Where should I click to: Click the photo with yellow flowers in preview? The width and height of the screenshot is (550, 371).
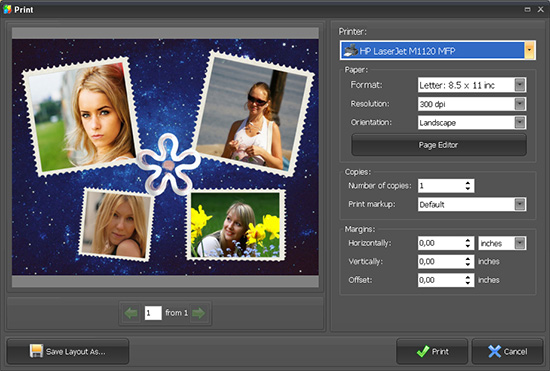236,224
